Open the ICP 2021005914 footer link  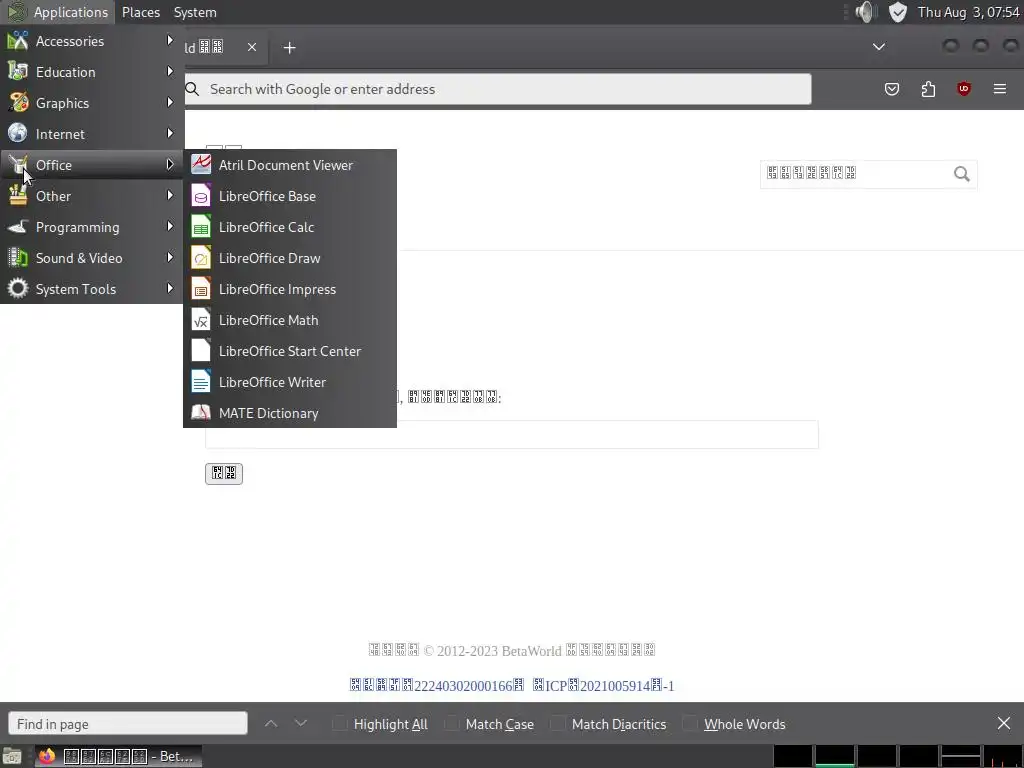pos(603,686)
